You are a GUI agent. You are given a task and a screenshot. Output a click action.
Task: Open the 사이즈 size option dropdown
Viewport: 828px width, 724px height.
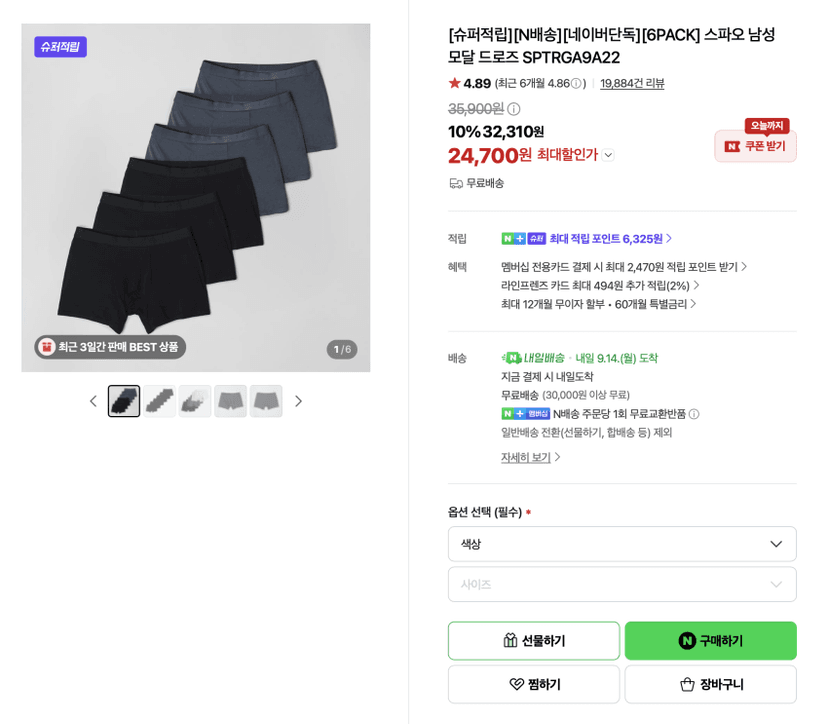click(x=622, y=584)
